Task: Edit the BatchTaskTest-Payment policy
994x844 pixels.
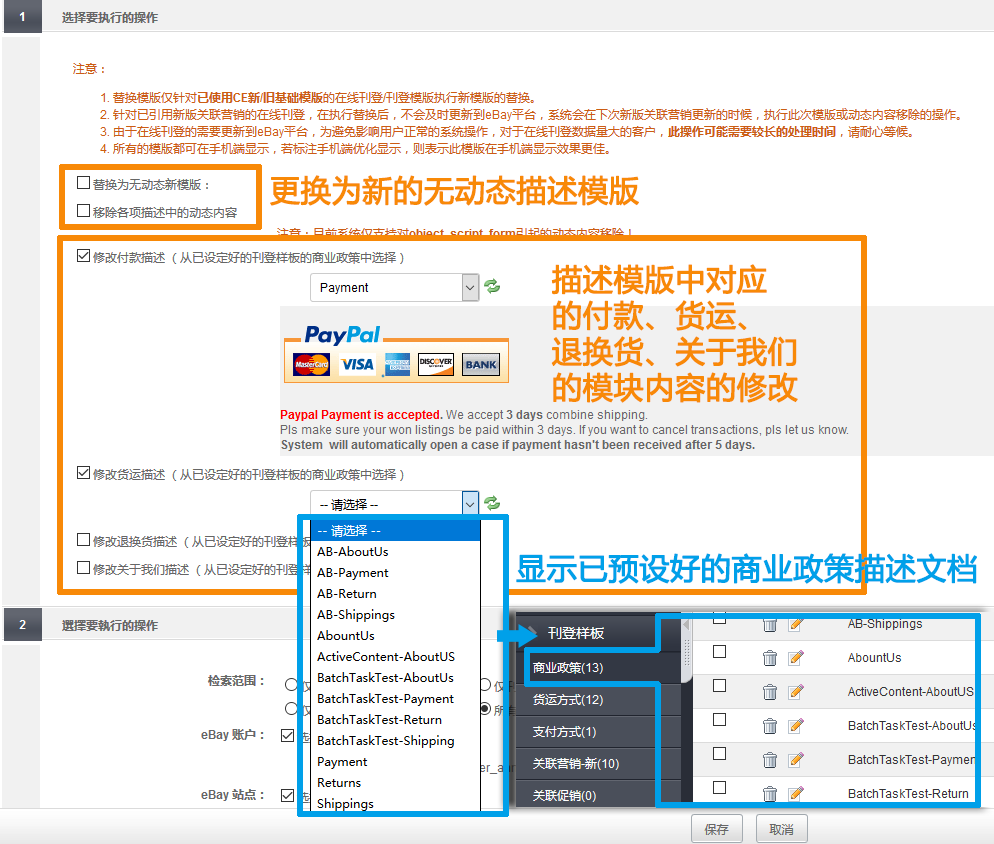Action: (x=796, y=760)
